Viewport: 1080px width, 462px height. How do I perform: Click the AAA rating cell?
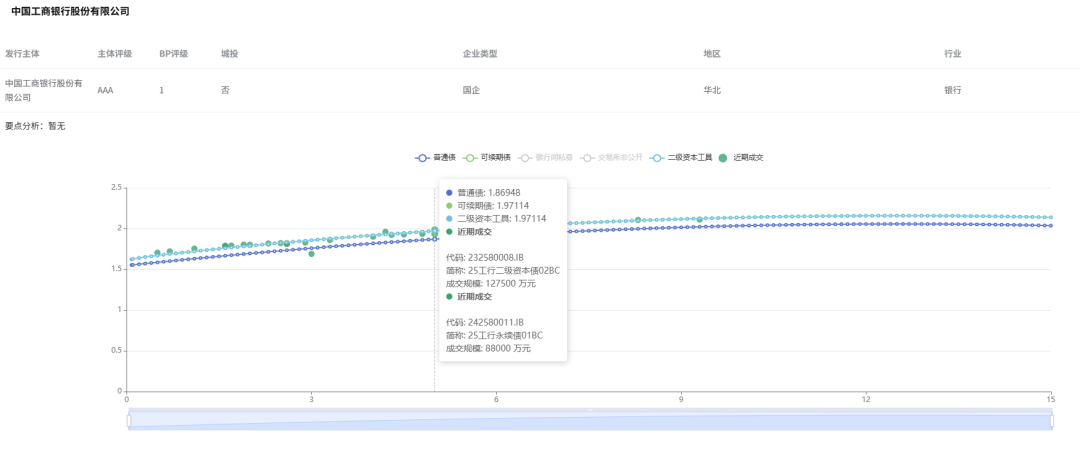(105, 90)
